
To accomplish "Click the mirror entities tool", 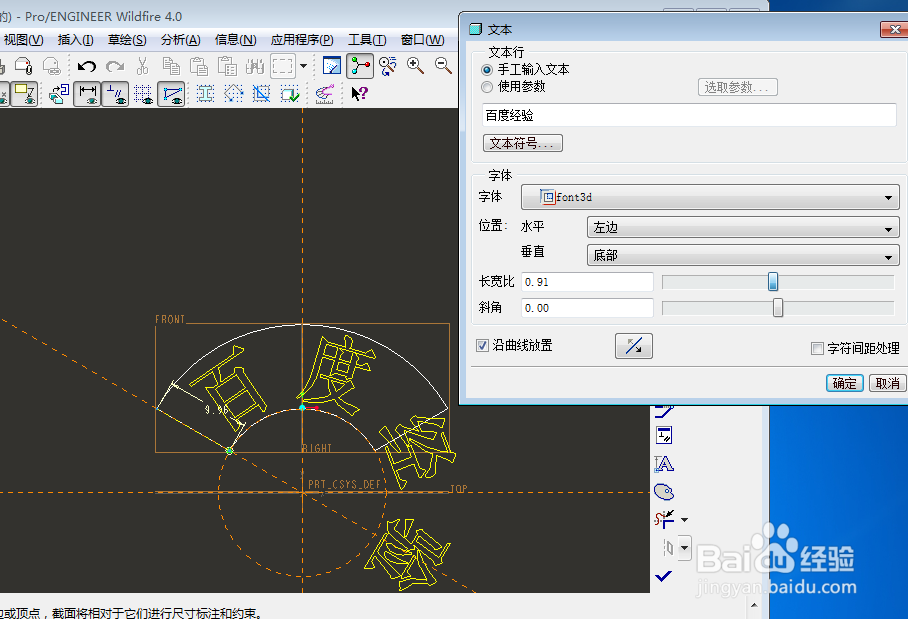I will [668, 547].
